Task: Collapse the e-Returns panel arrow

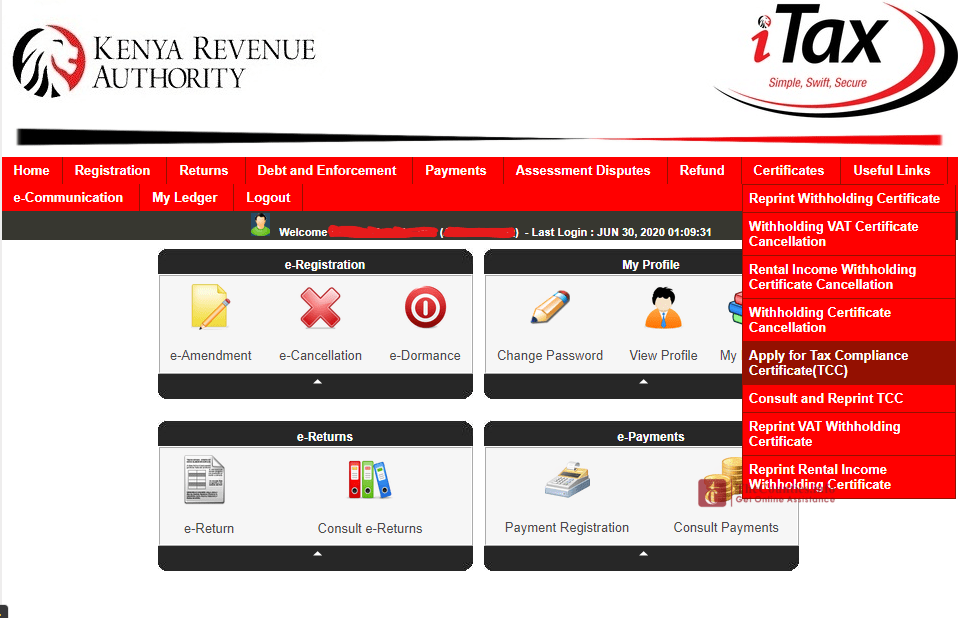Action: point(317,553)
